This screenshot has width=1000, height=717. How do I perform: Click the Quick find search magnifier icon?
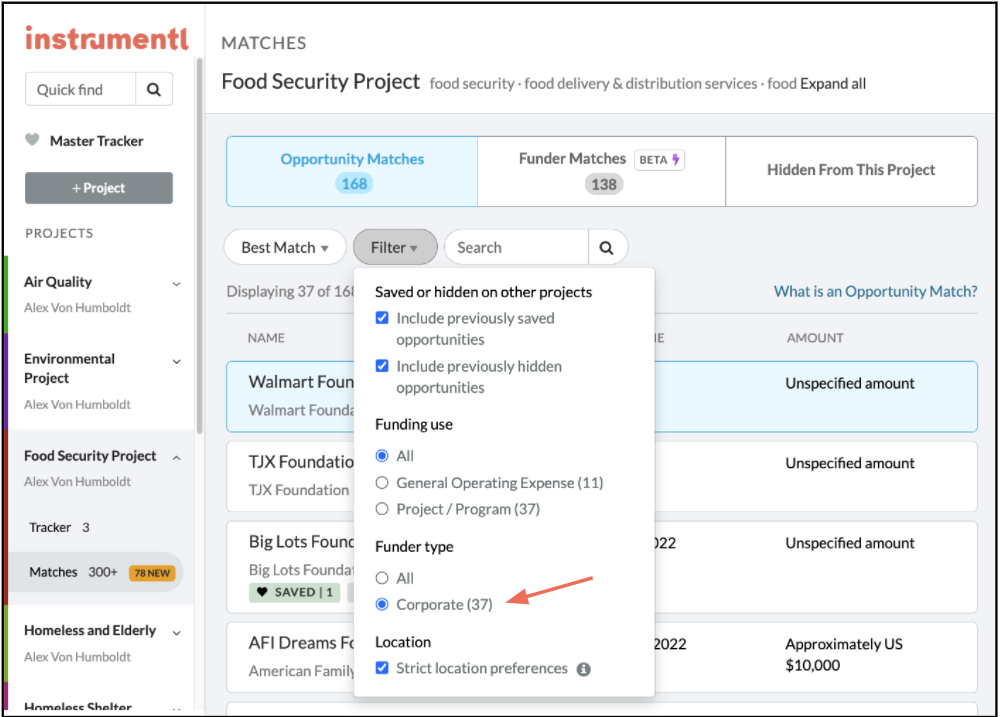(154, 89)
